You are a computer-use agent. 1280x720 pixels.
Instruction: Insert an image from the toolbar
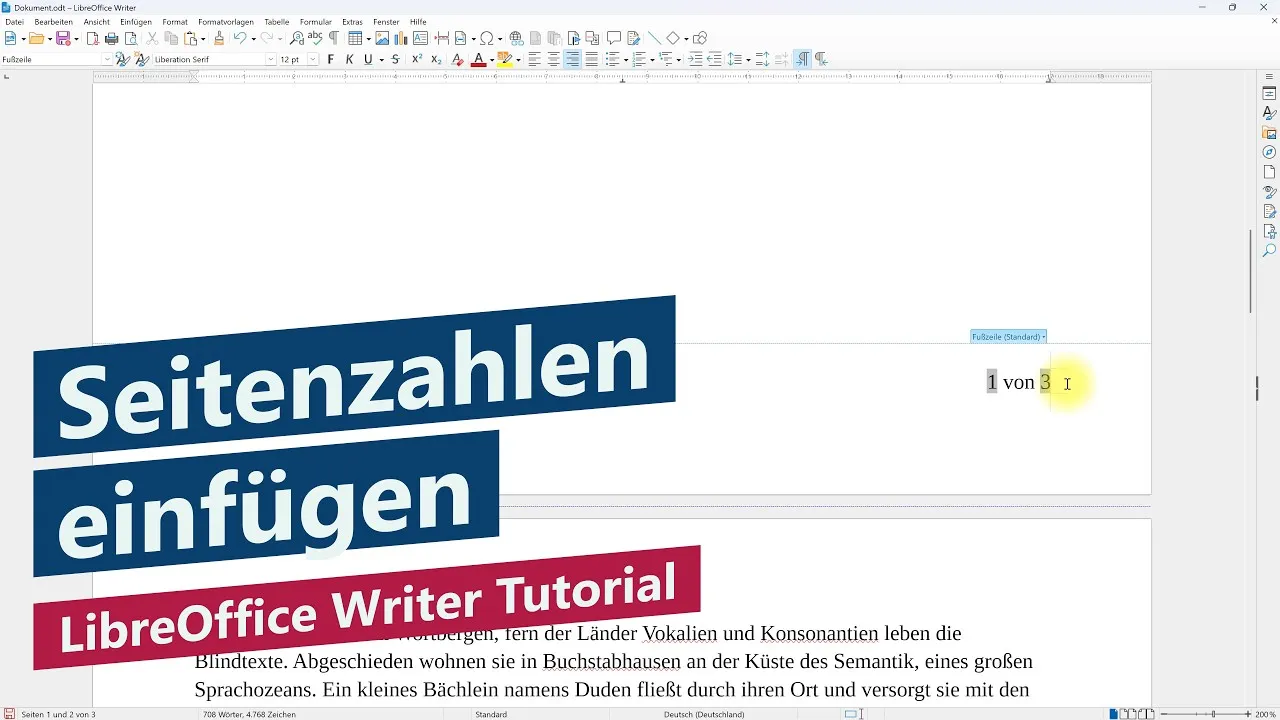coord(381,39)
